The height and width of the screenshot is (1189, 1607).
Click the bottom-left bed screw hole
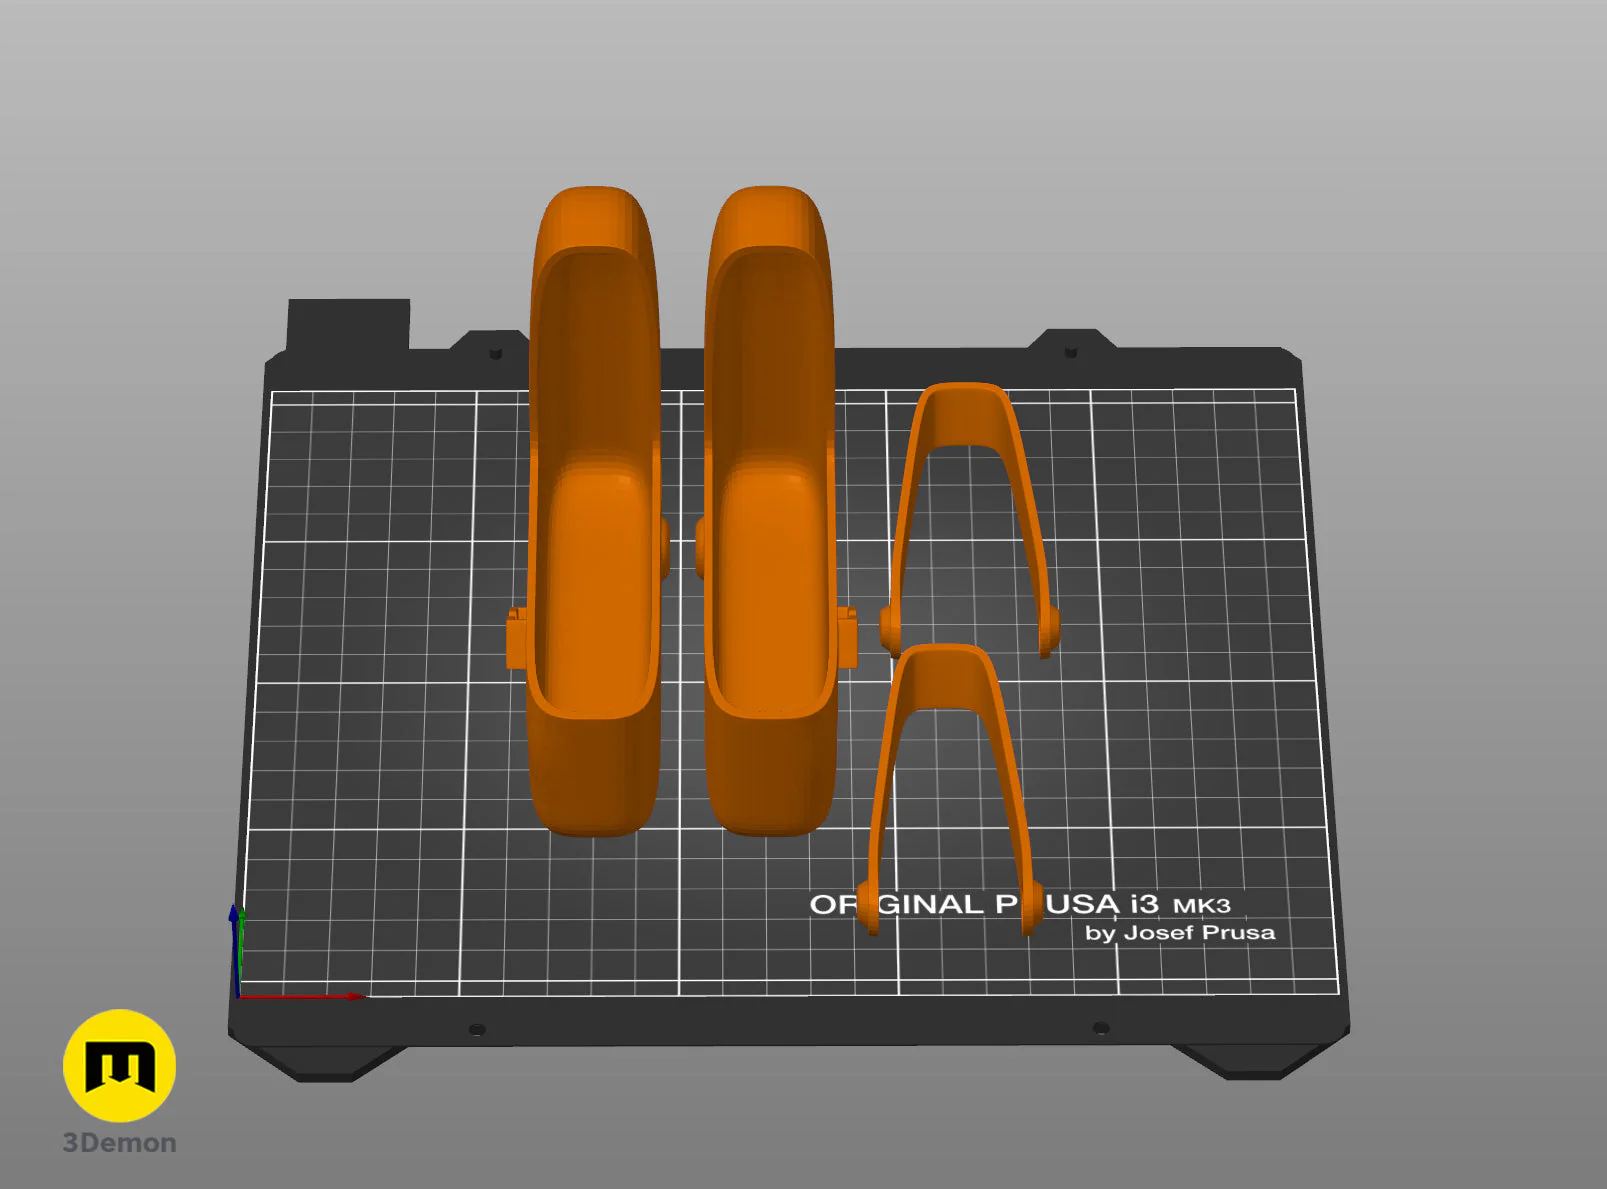point(477,1029)
